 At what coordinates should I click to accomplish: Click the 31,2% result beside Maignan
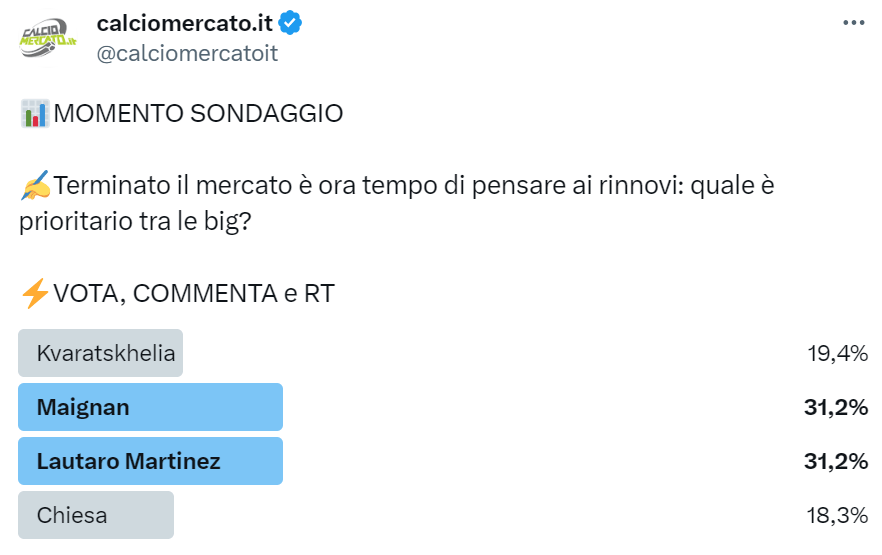[836, 407]
